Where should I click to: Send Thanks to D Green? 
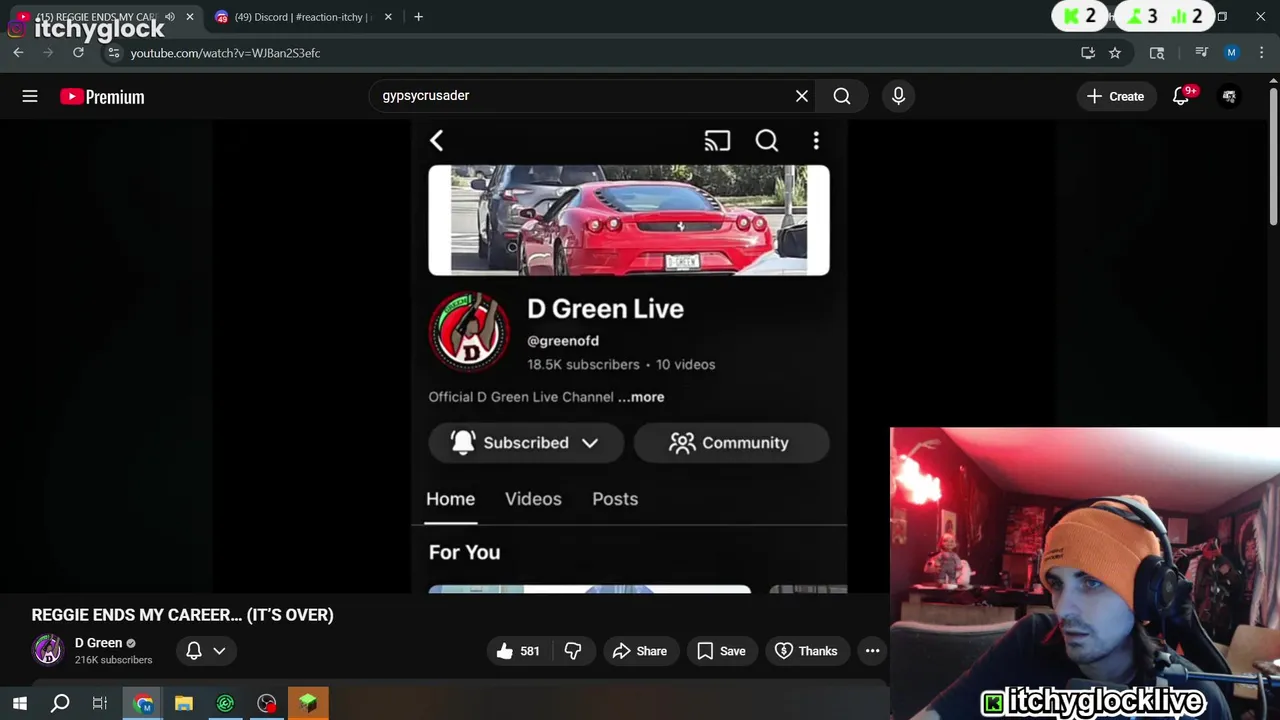(x=806, y=651)
